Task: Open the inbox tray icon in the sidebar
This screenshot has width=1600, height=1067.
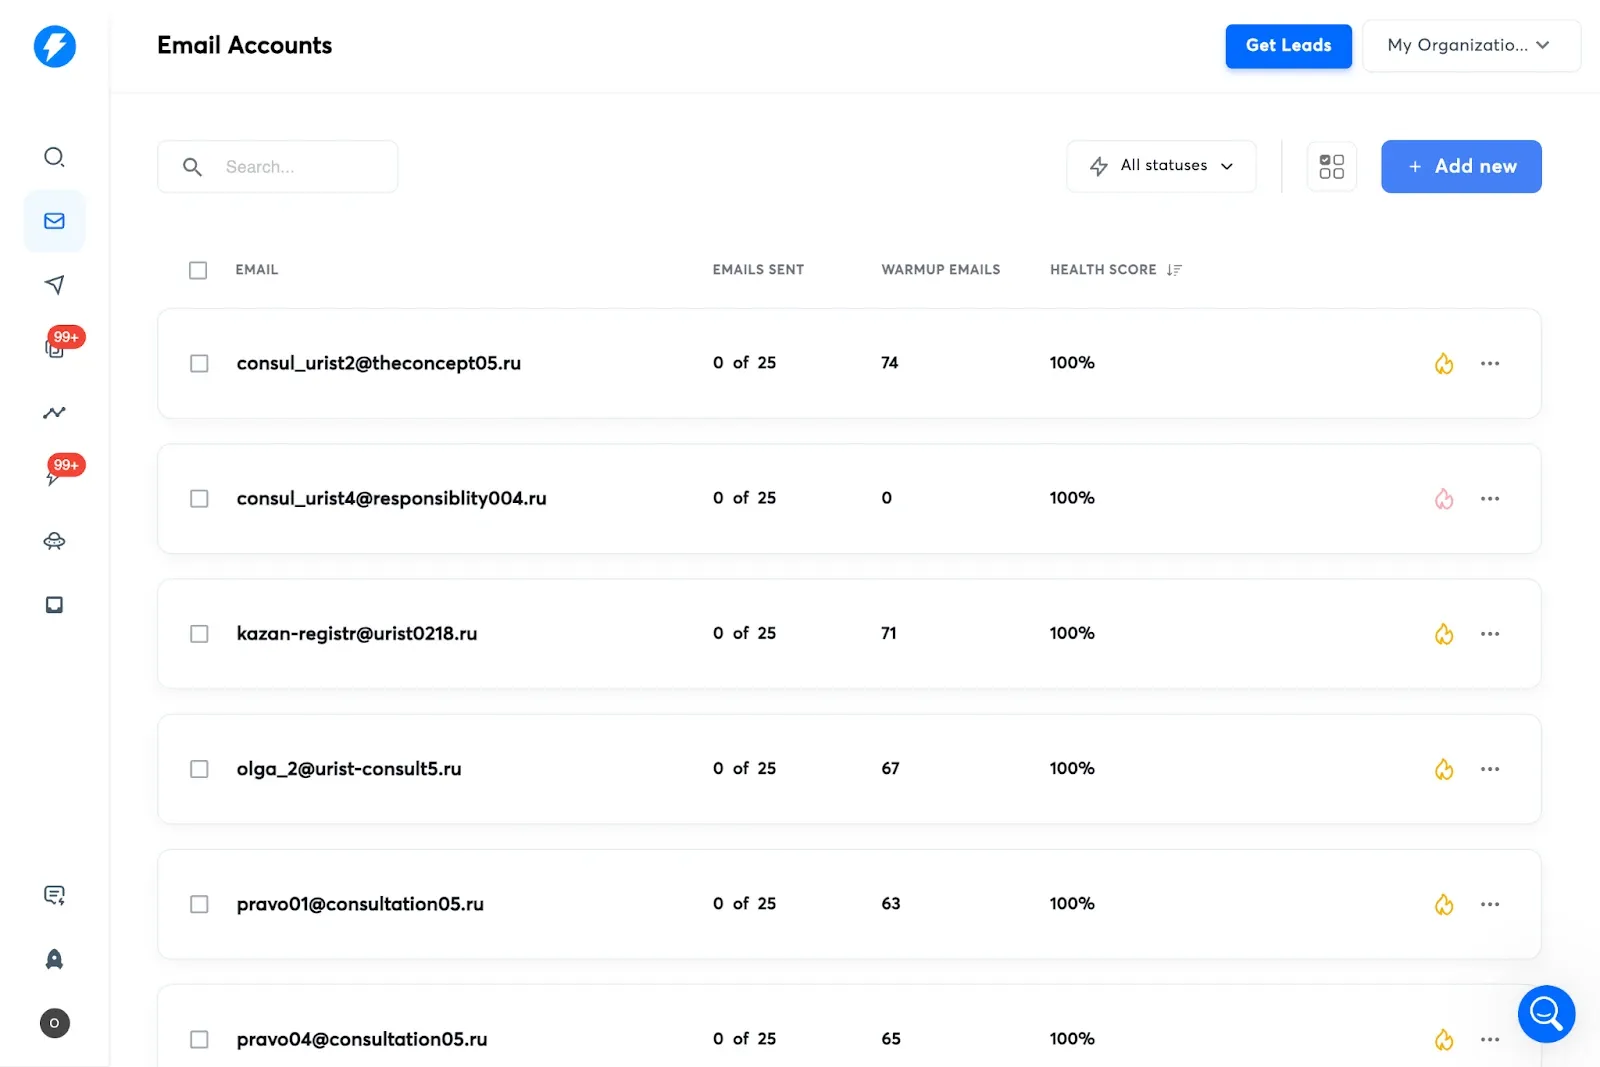Action: click(x=54, y=605)
